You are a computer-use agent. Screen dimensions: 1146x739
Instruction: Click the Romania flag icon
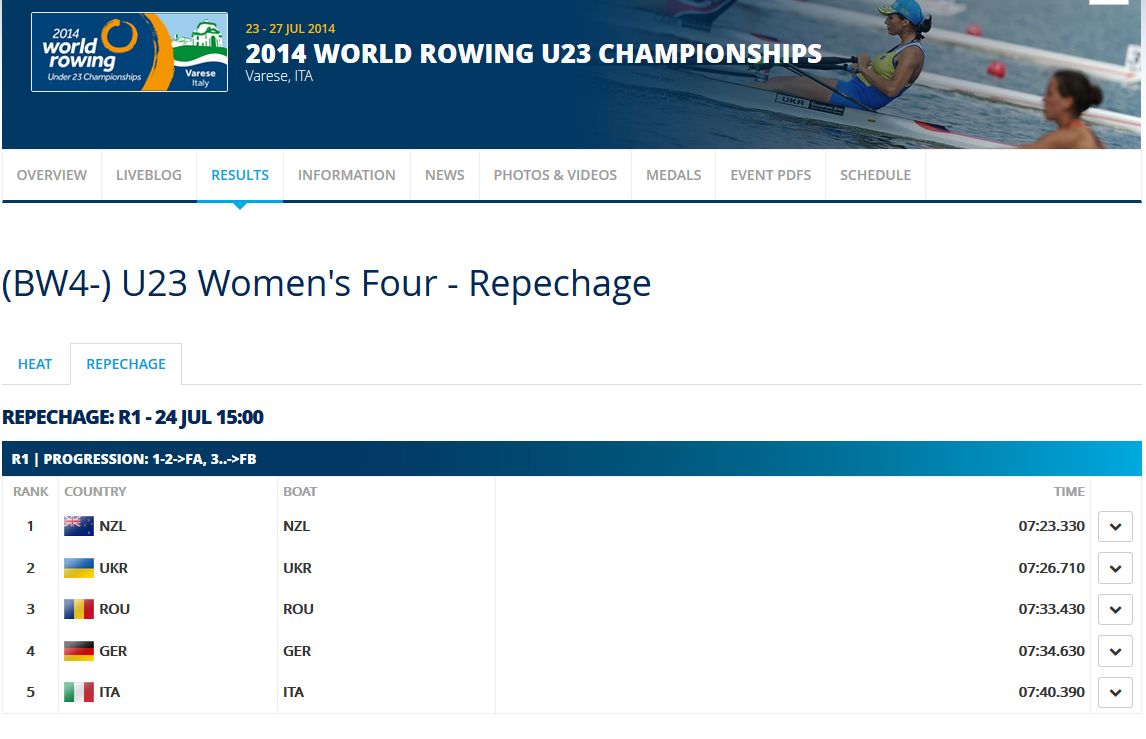click(x=79, y=609)
